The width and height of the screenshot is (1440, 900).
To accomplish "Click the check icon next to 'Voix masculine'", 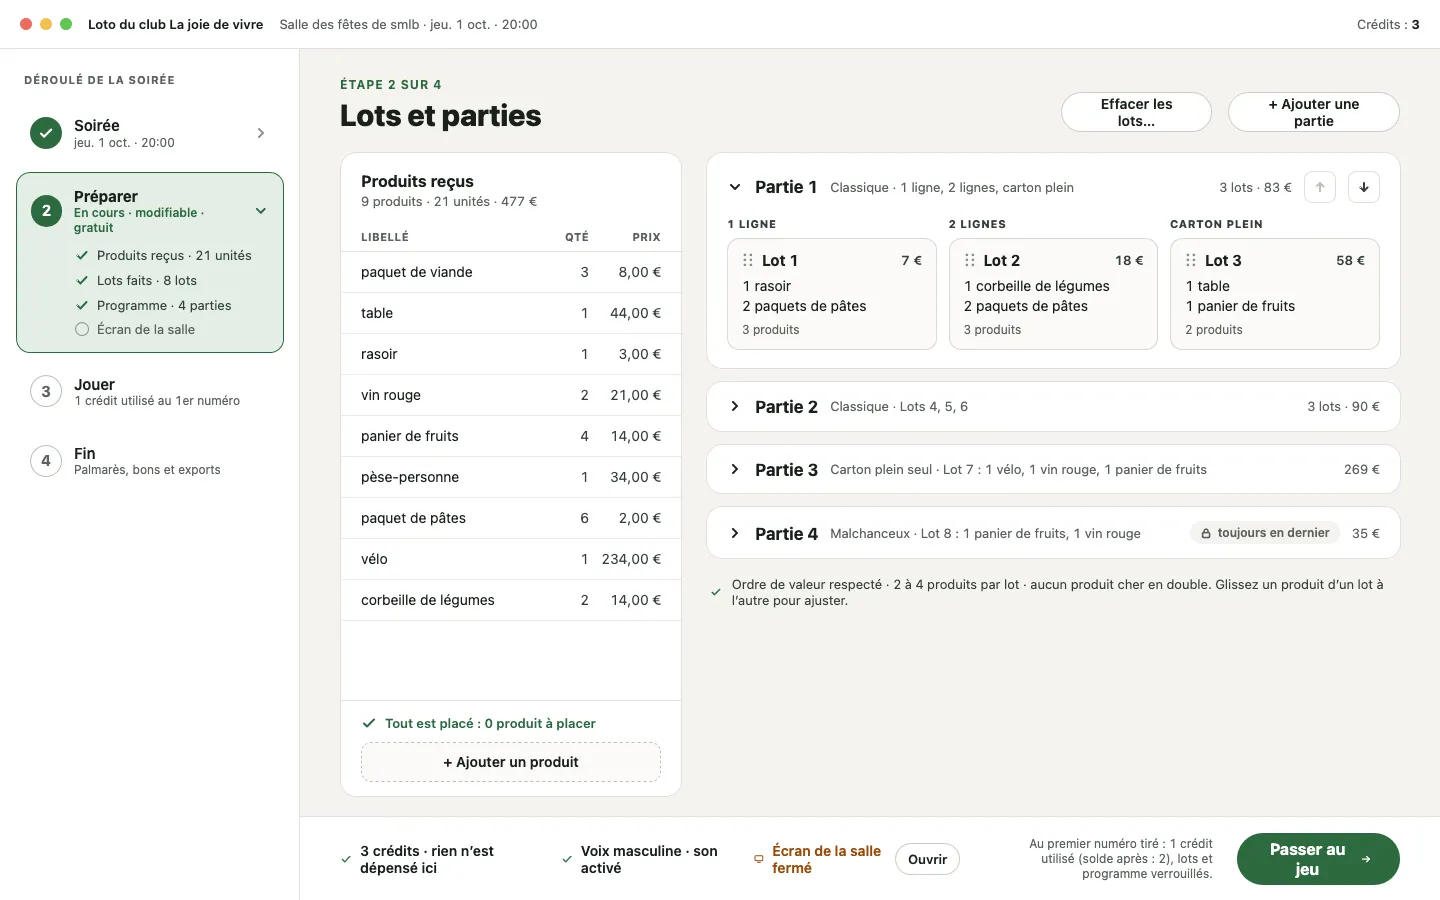I will pos(567,859).
